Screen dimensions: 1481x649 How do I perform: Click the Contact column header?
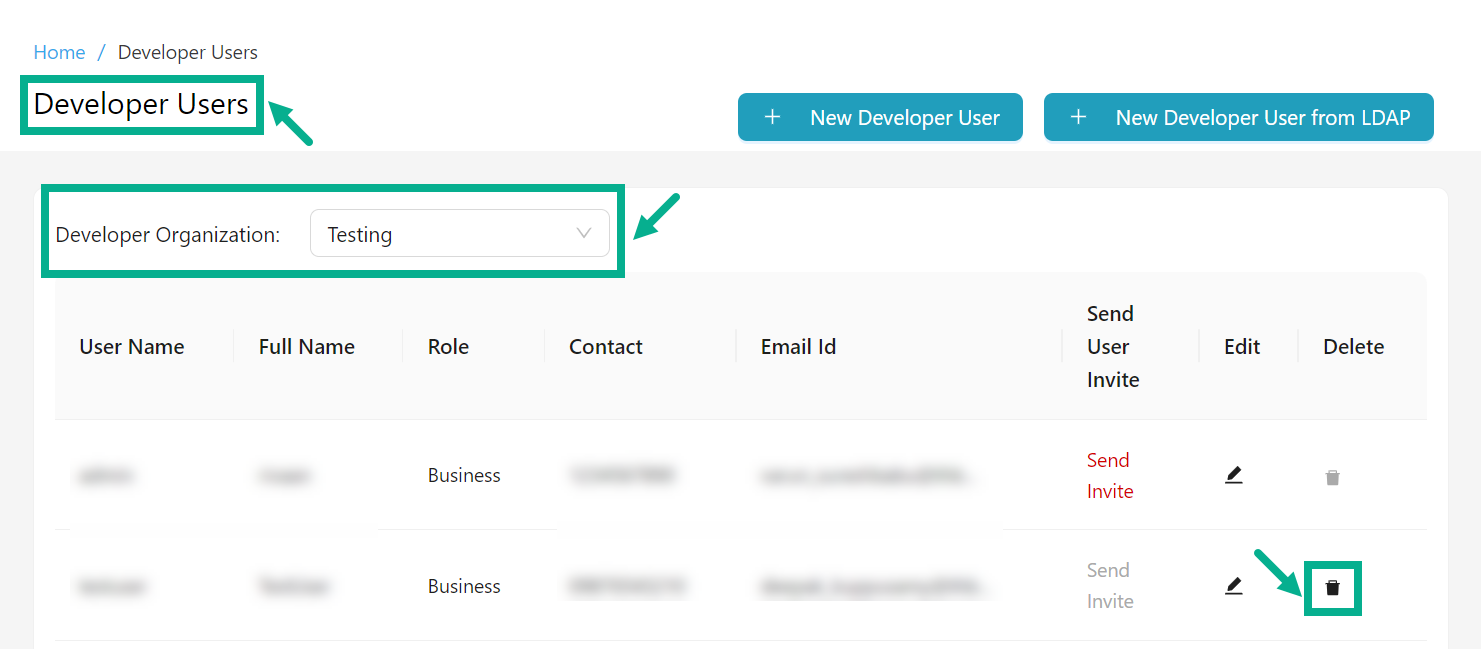pos(605,347)
